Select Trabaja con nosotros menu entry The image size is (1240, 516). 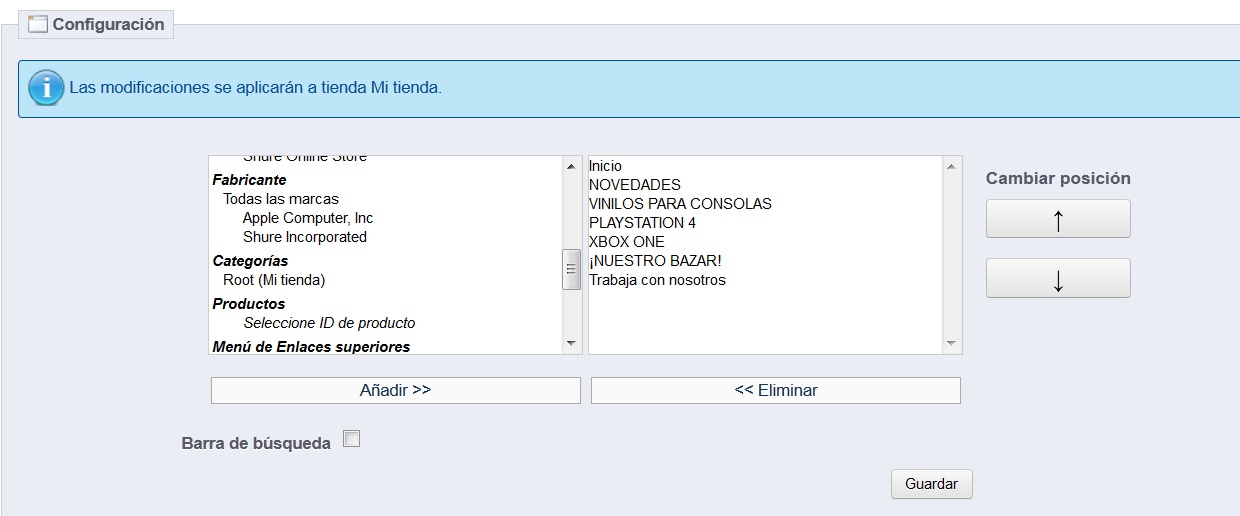click(657, 280)
